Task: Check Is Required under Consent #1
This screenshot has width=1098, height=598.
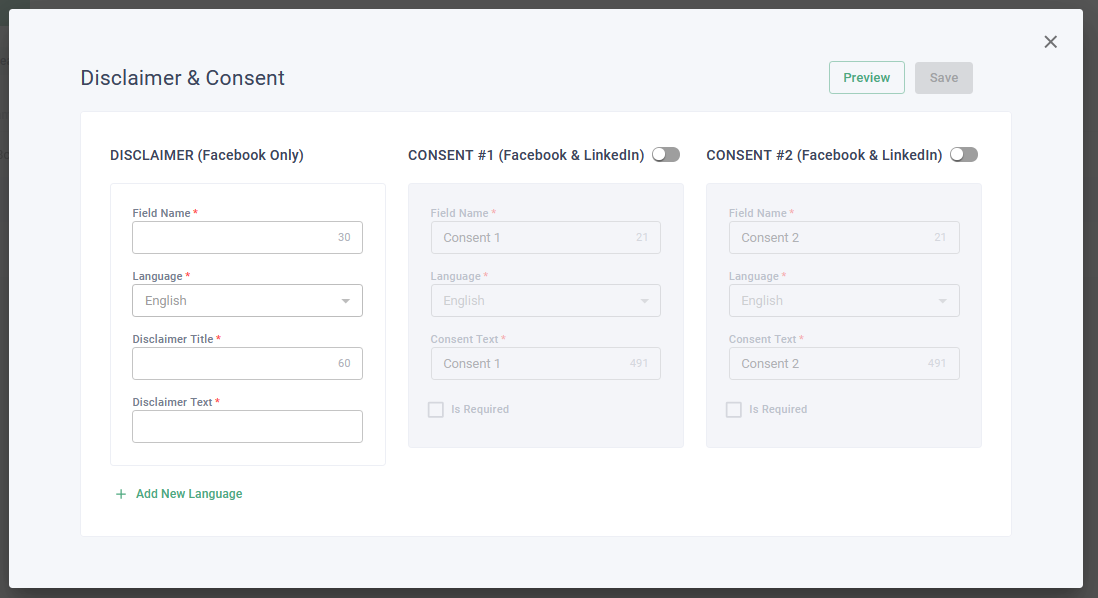Action: 436,410
